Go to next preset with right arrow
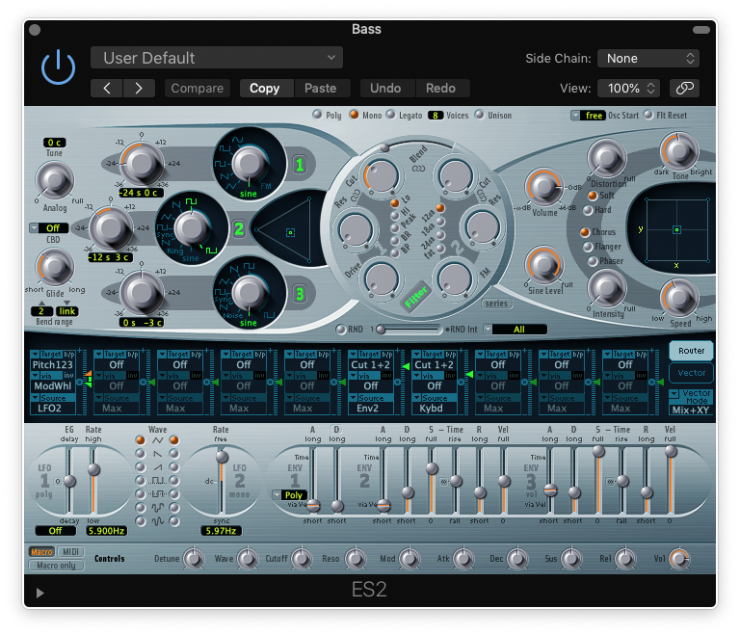This screenshot has height=635, width=740. (138, 88)
